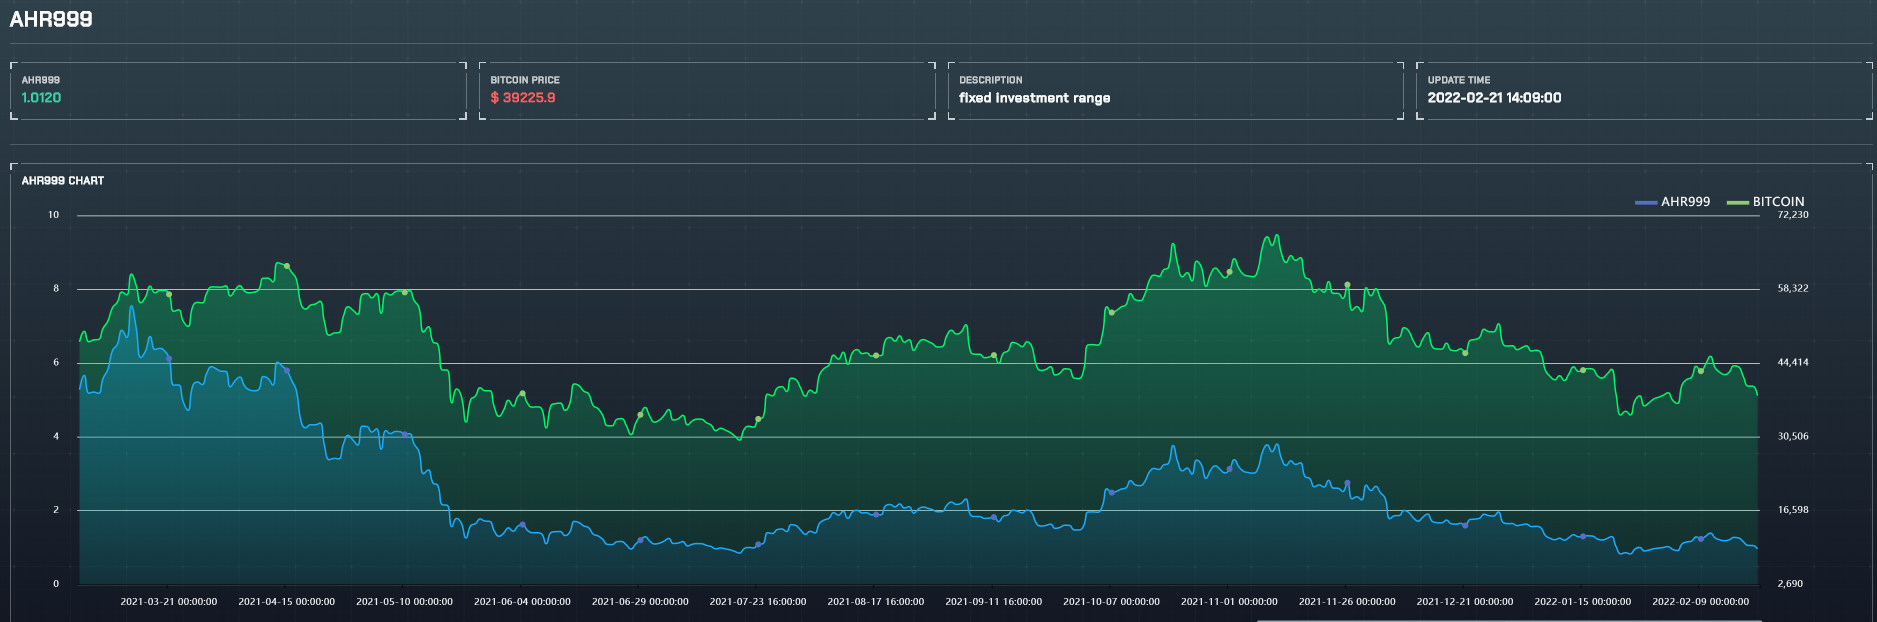
Task: Click the Bitcoin price $ 39225.9
Action: (x=523, y=98)
